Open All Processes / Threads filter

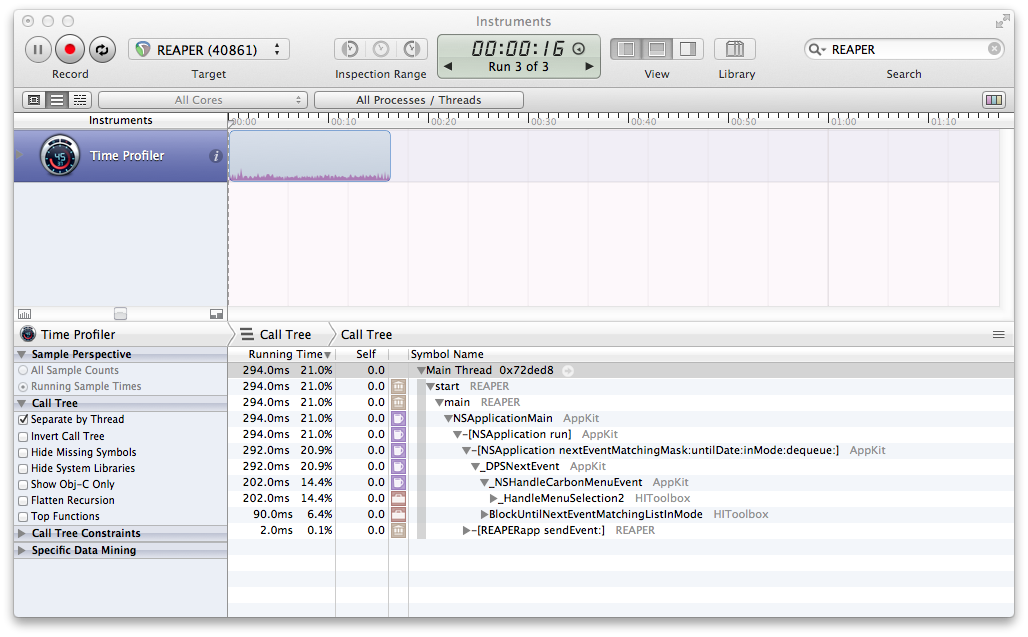click(418, 100)
